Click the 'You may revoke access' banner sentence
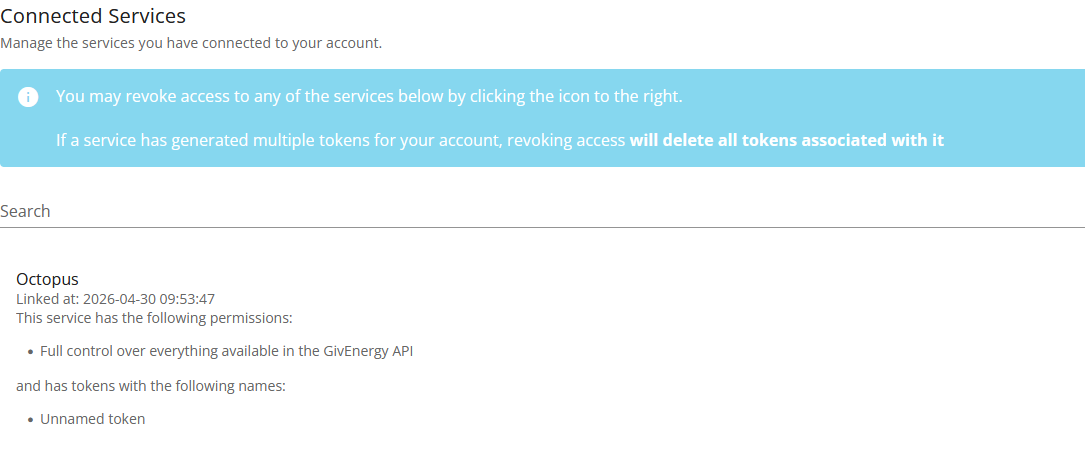Screen dimensions: 1085x456 (x=370, y=96)
